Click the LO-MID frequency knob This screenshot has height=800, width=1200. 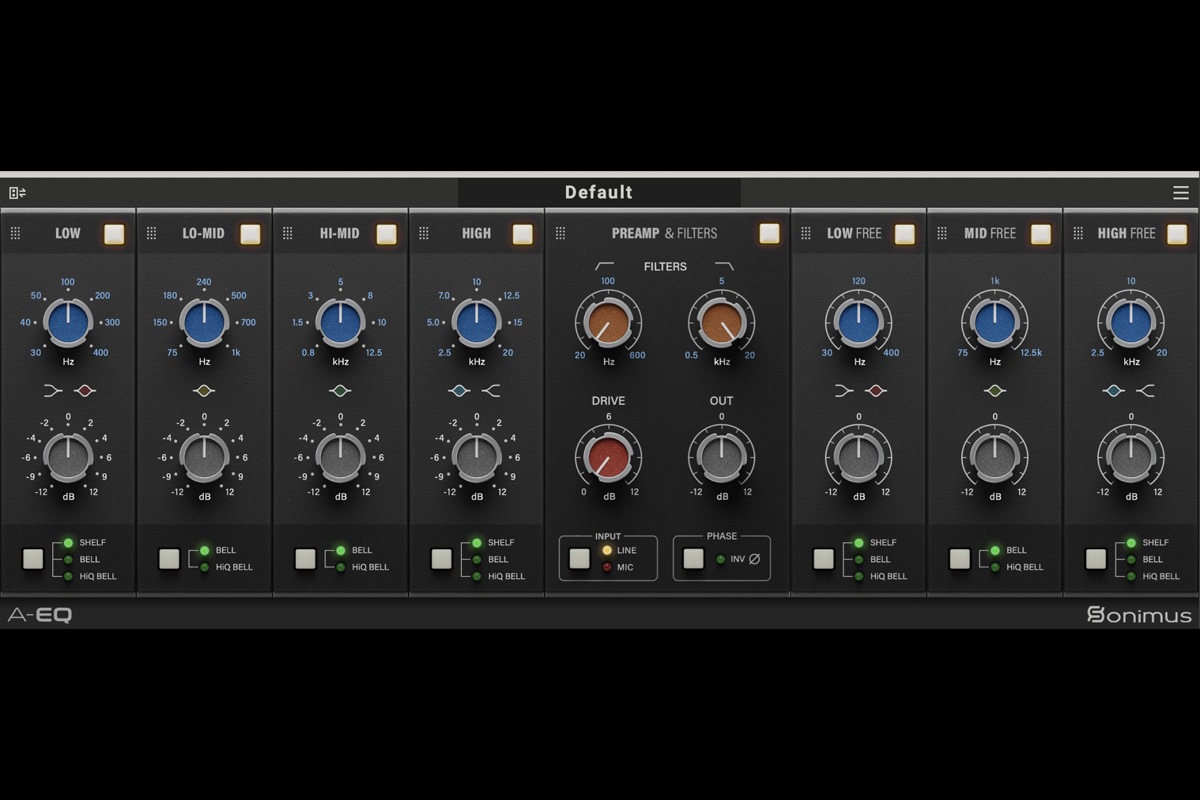[204, 323]
